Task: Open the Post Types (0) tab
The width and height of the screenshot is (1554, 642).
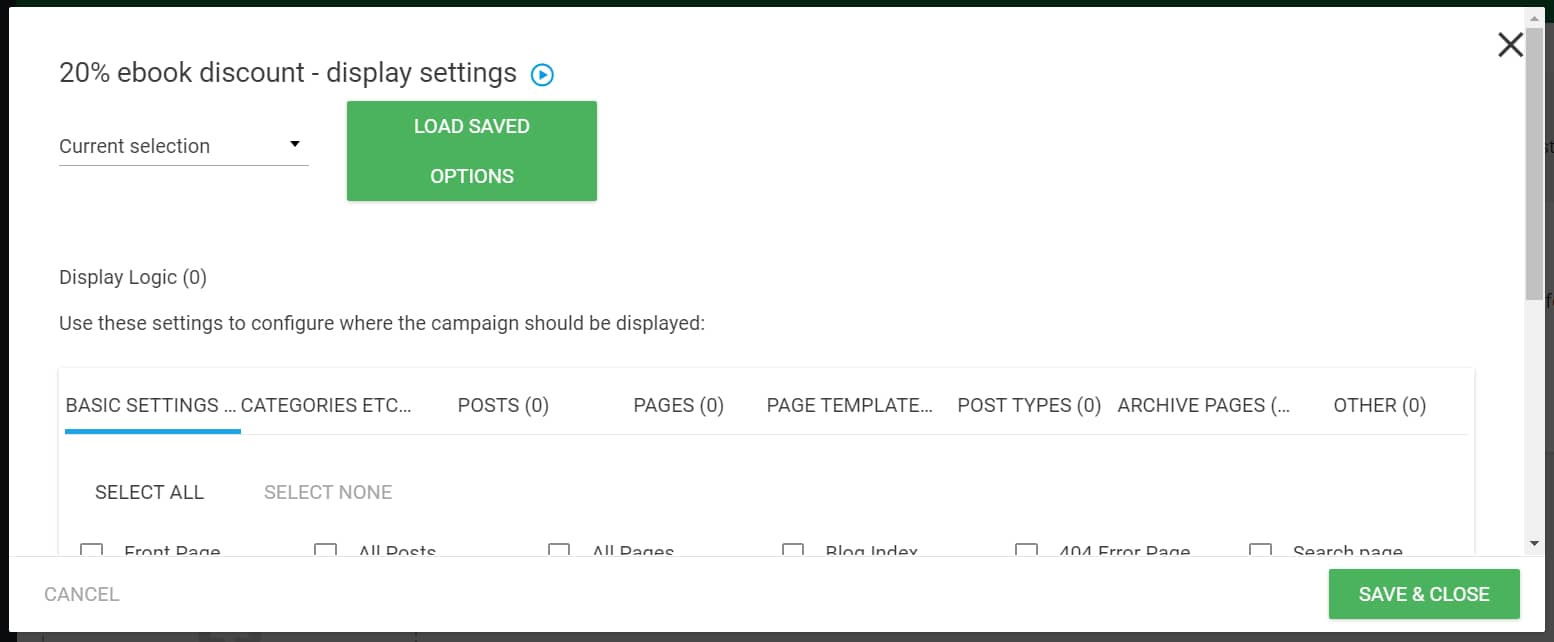Action: [x=1029, y=405]
